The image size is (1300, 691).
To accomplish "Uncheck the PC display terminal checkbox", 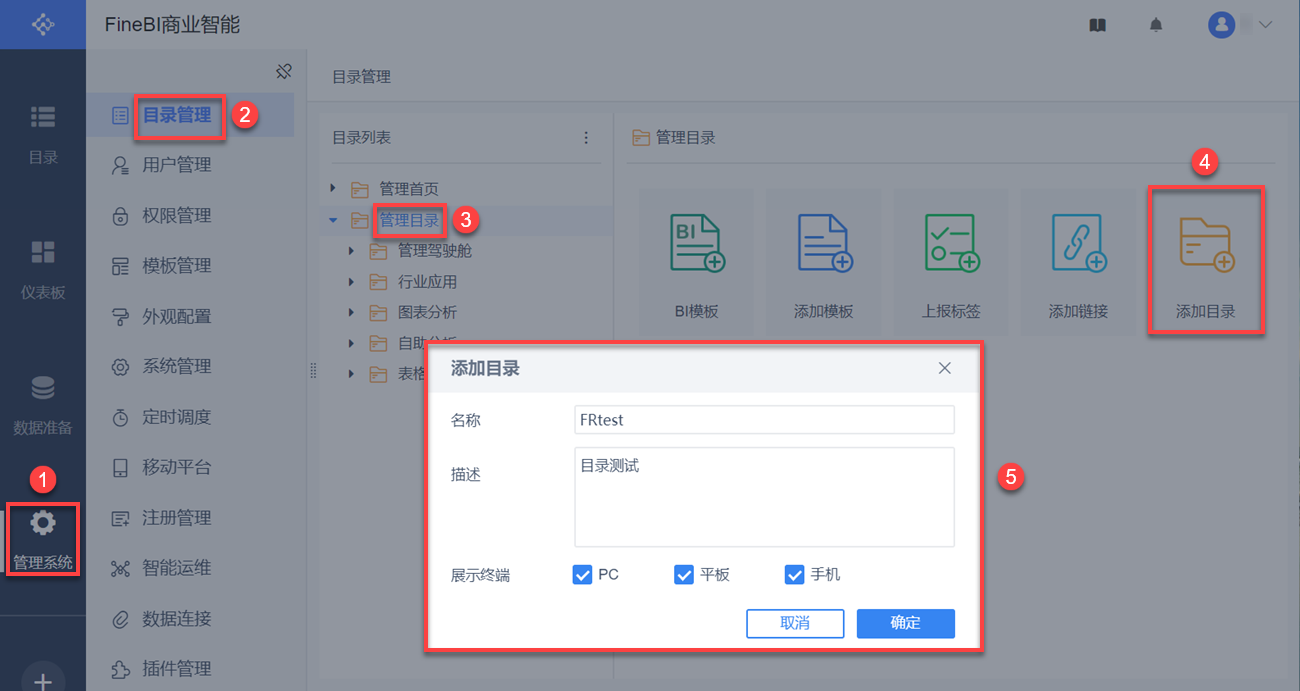I will tap(583, 575).
